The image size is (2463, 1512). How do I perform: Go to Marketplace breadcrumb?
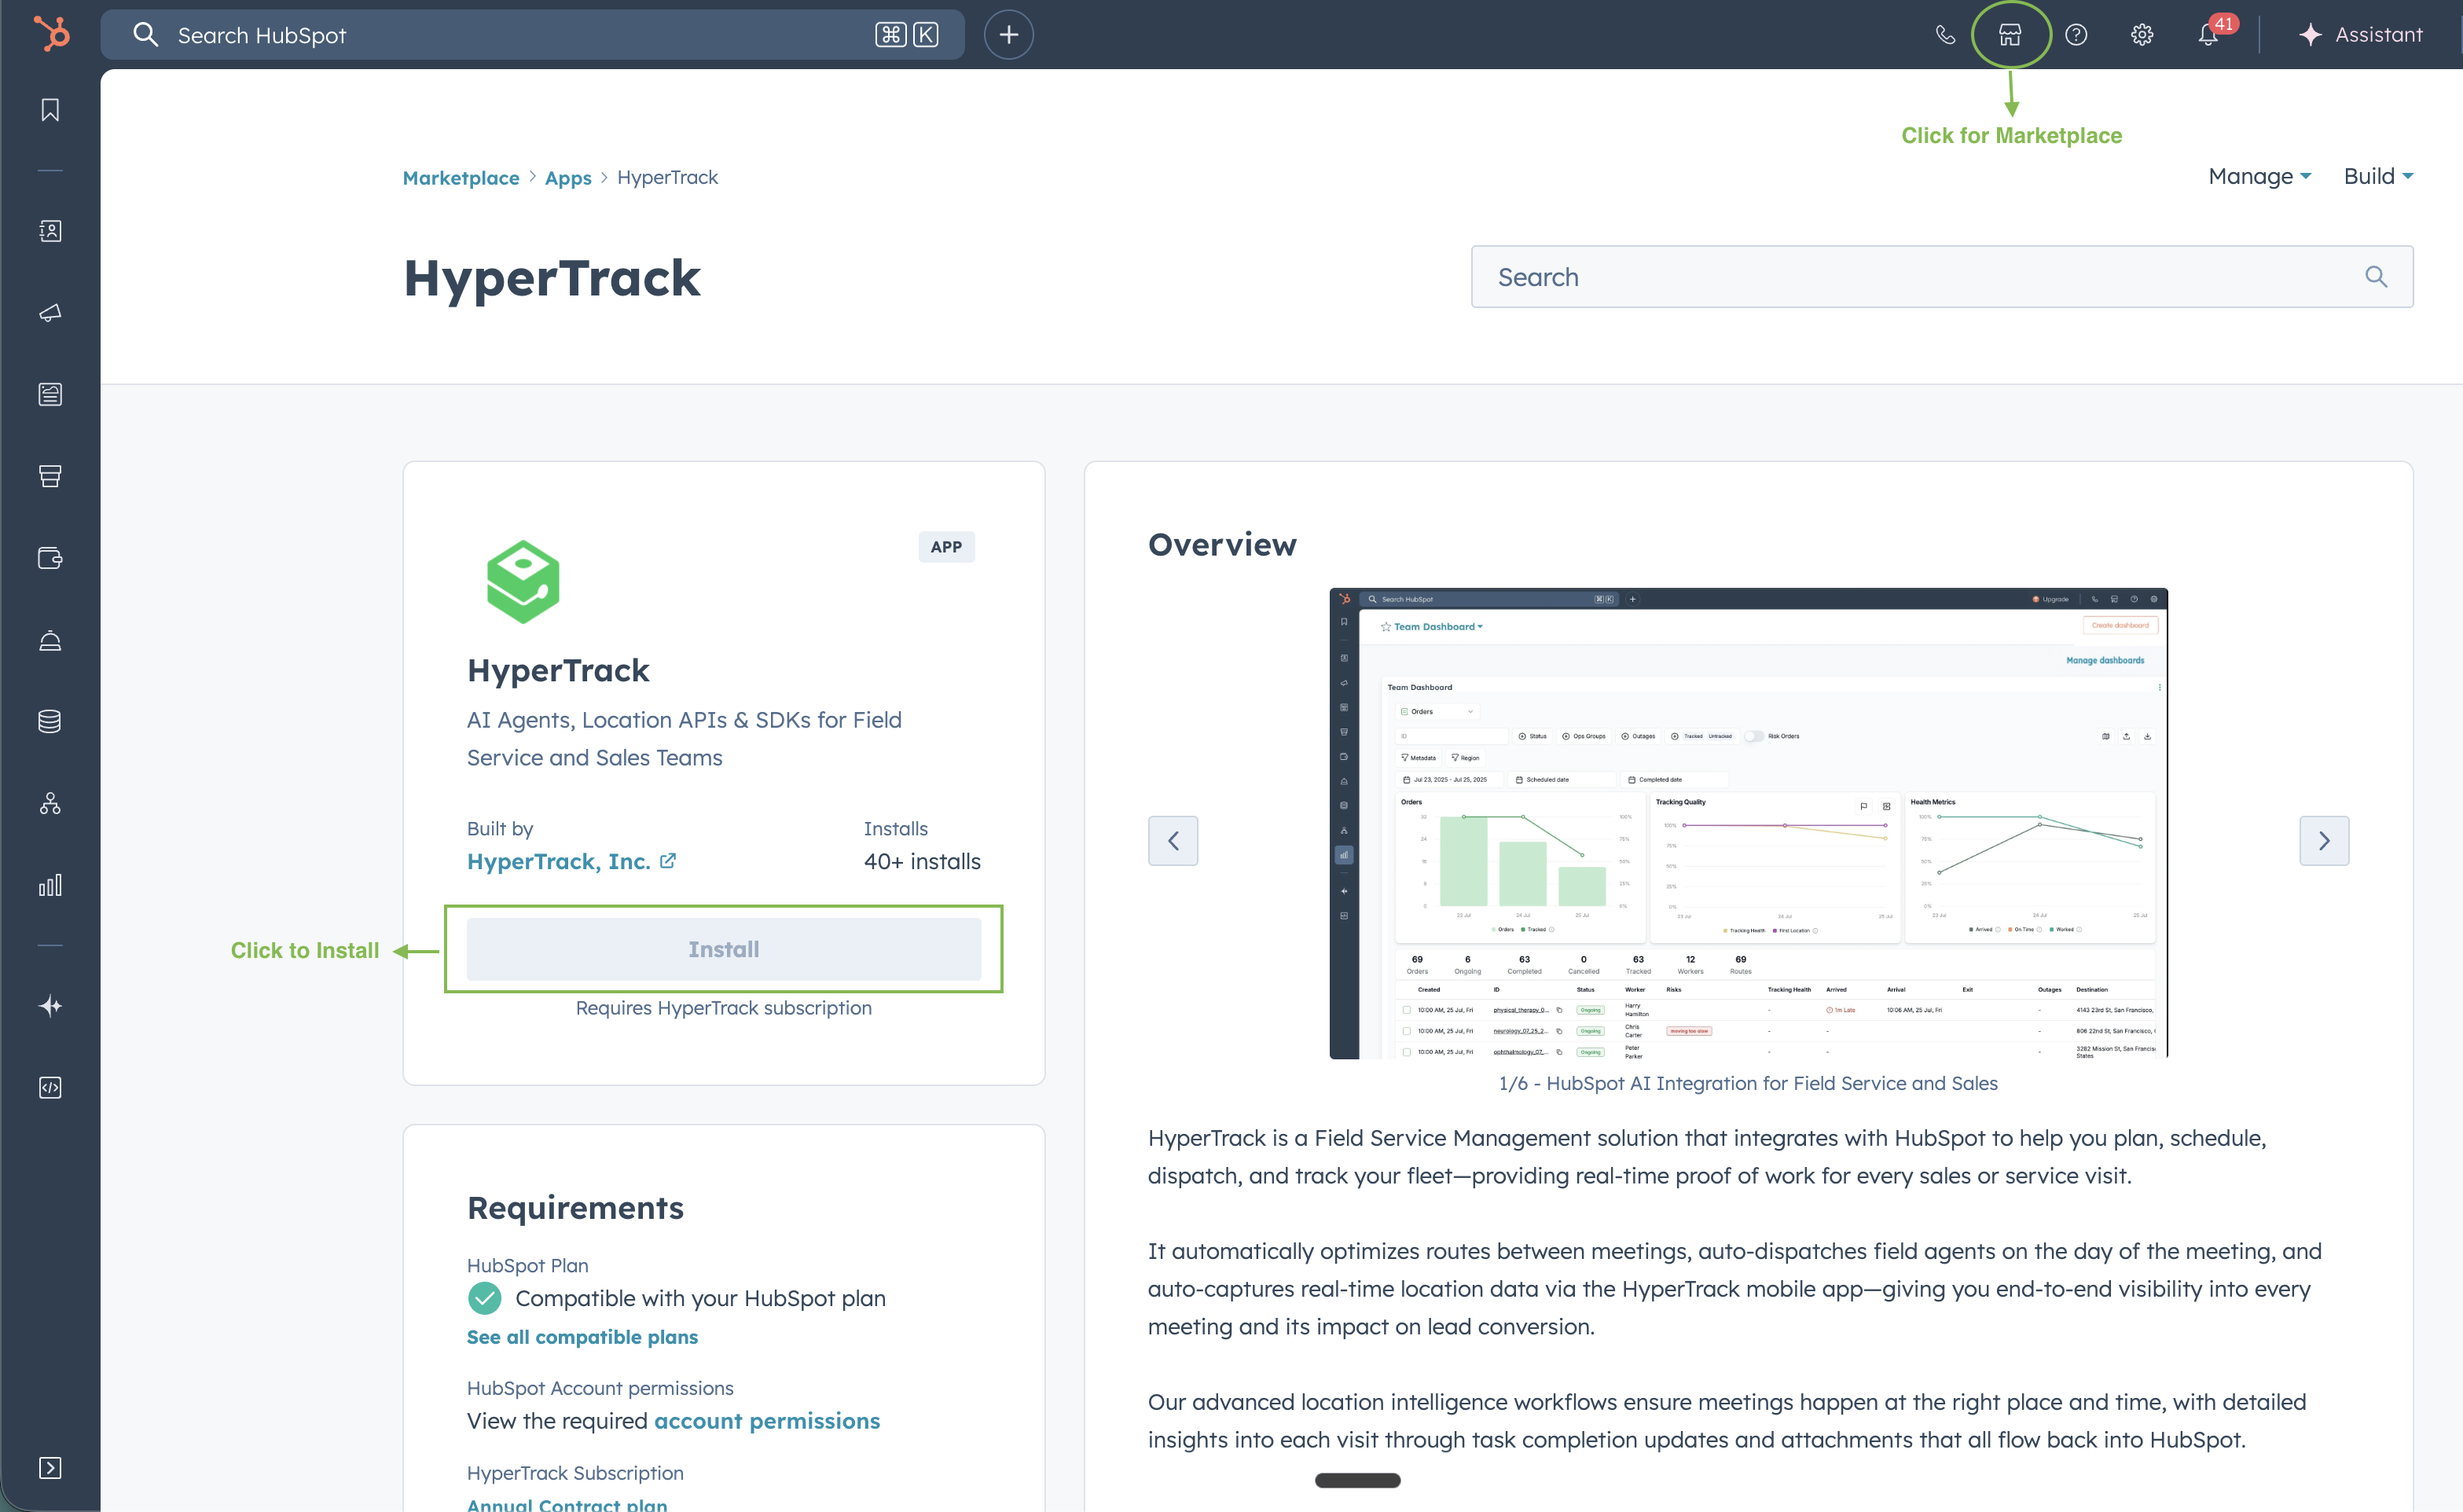(x=461, y=178)
